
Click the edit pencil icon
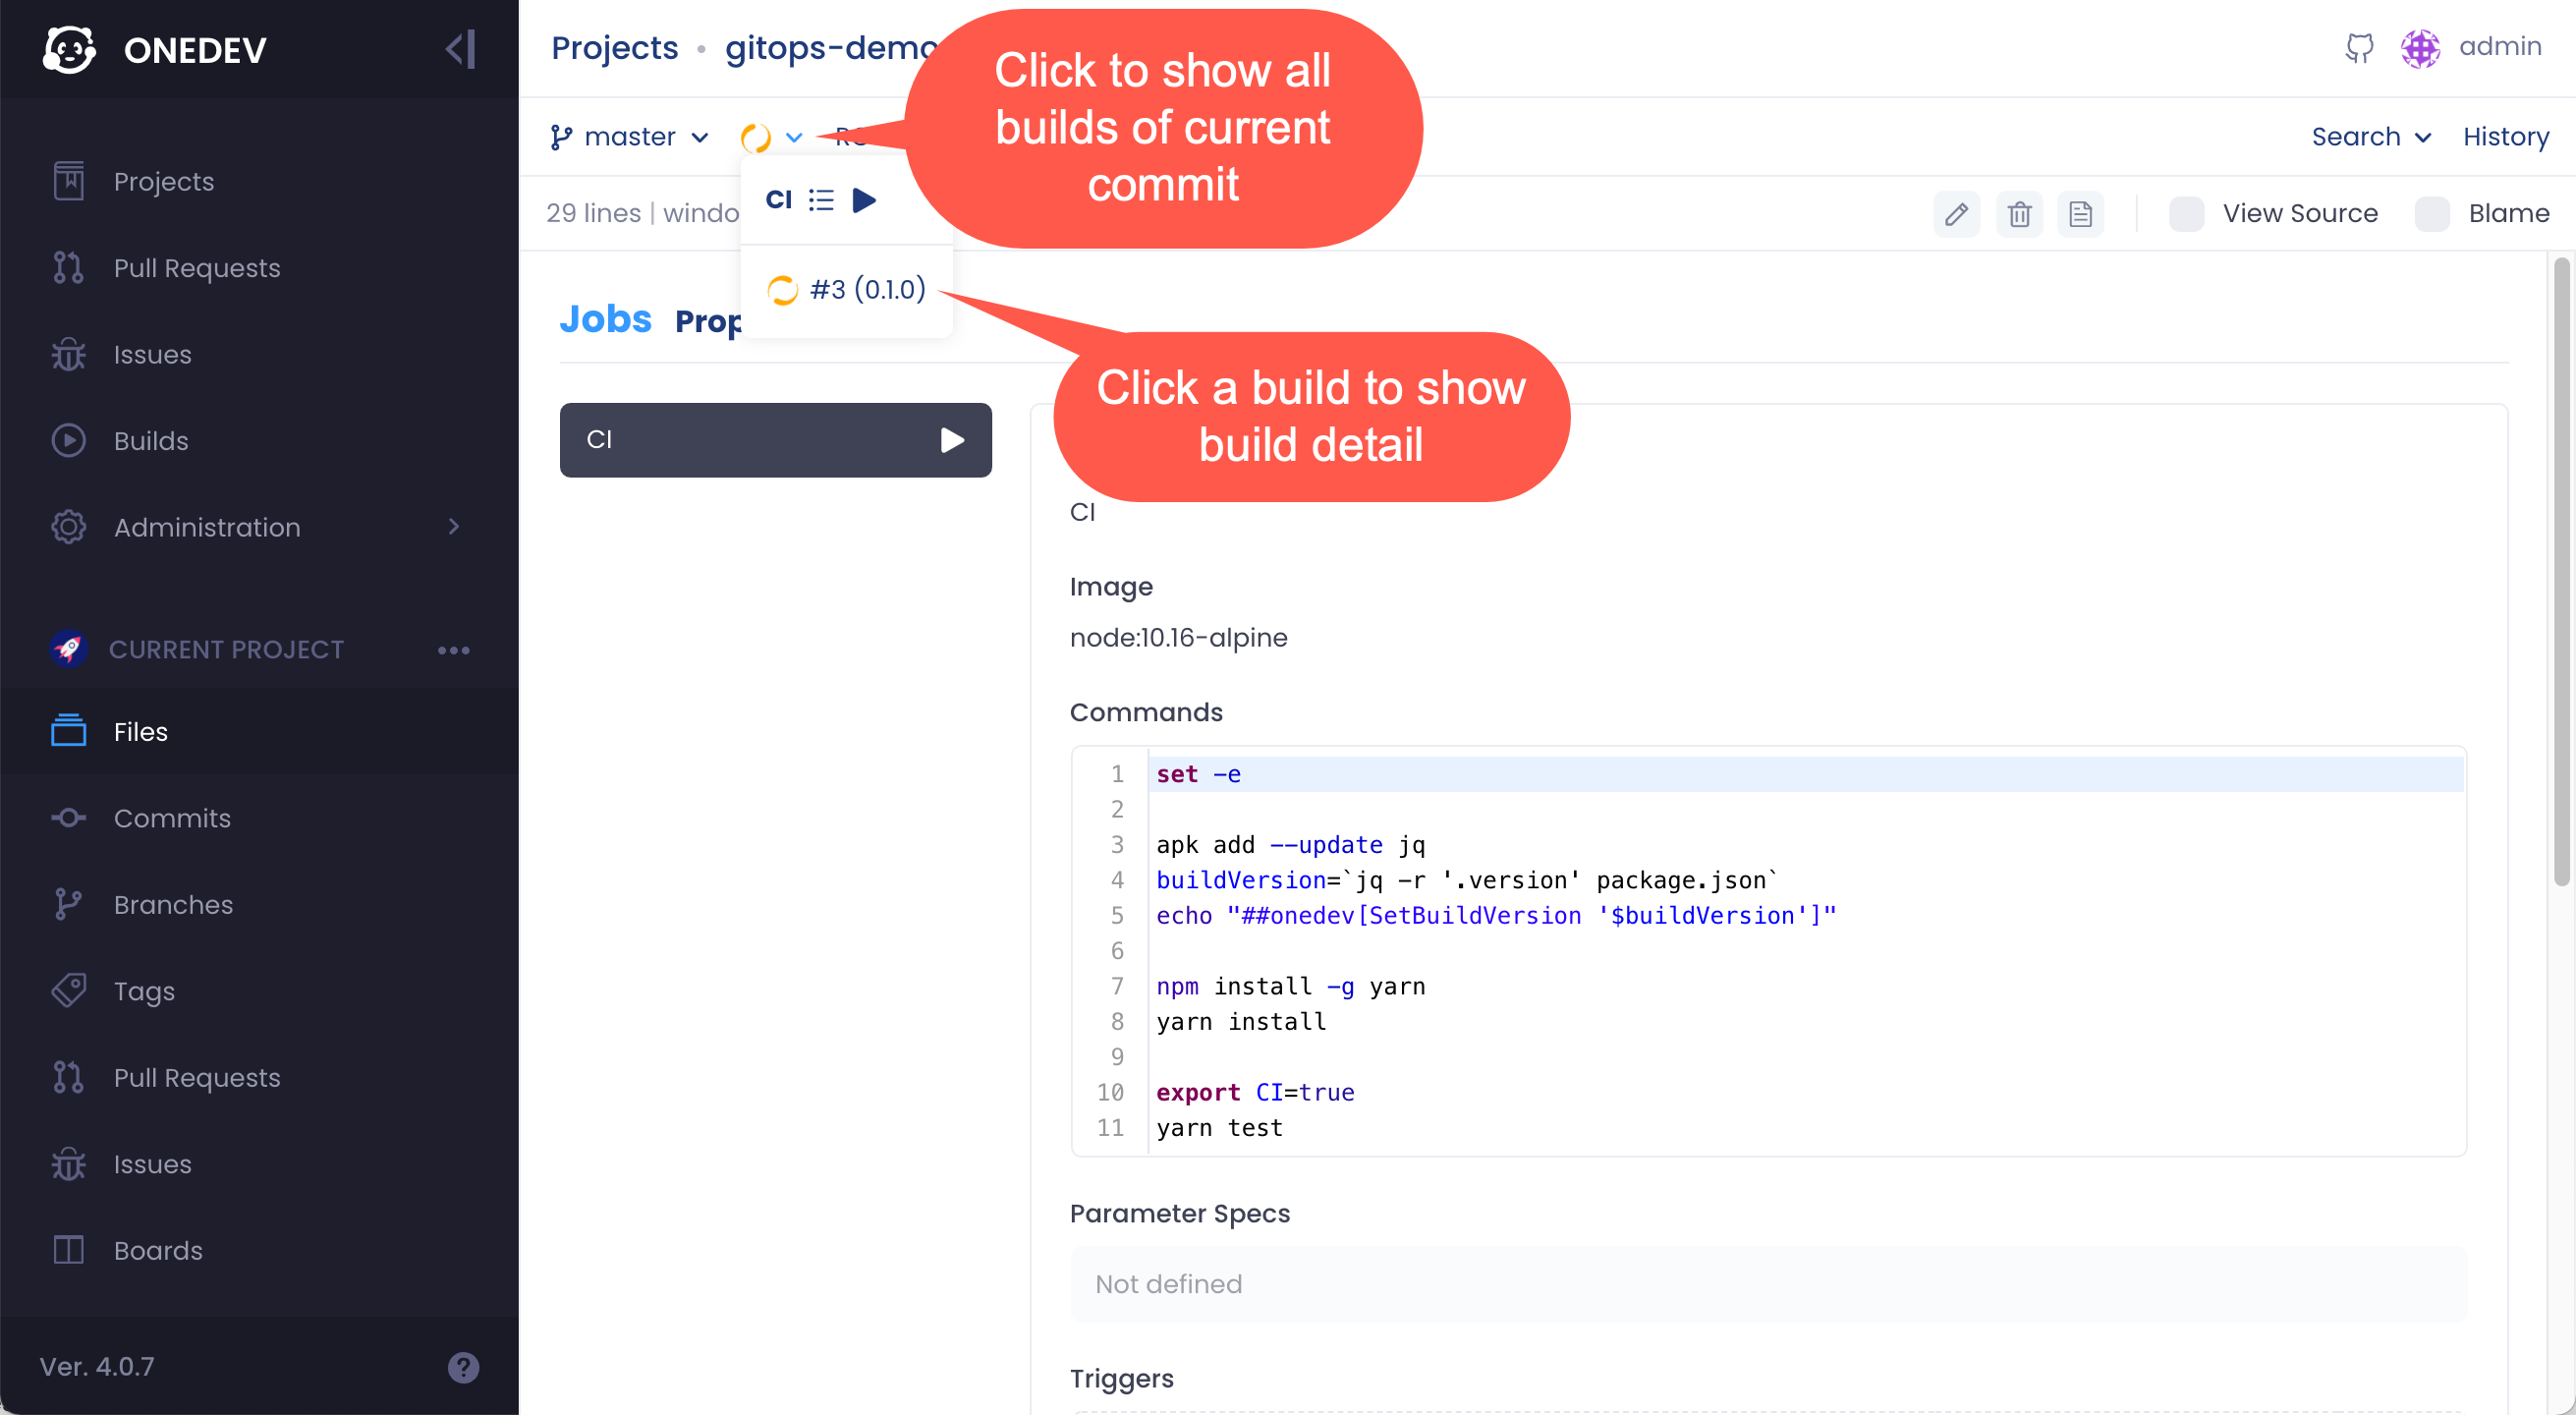(x=1956, y=213)
